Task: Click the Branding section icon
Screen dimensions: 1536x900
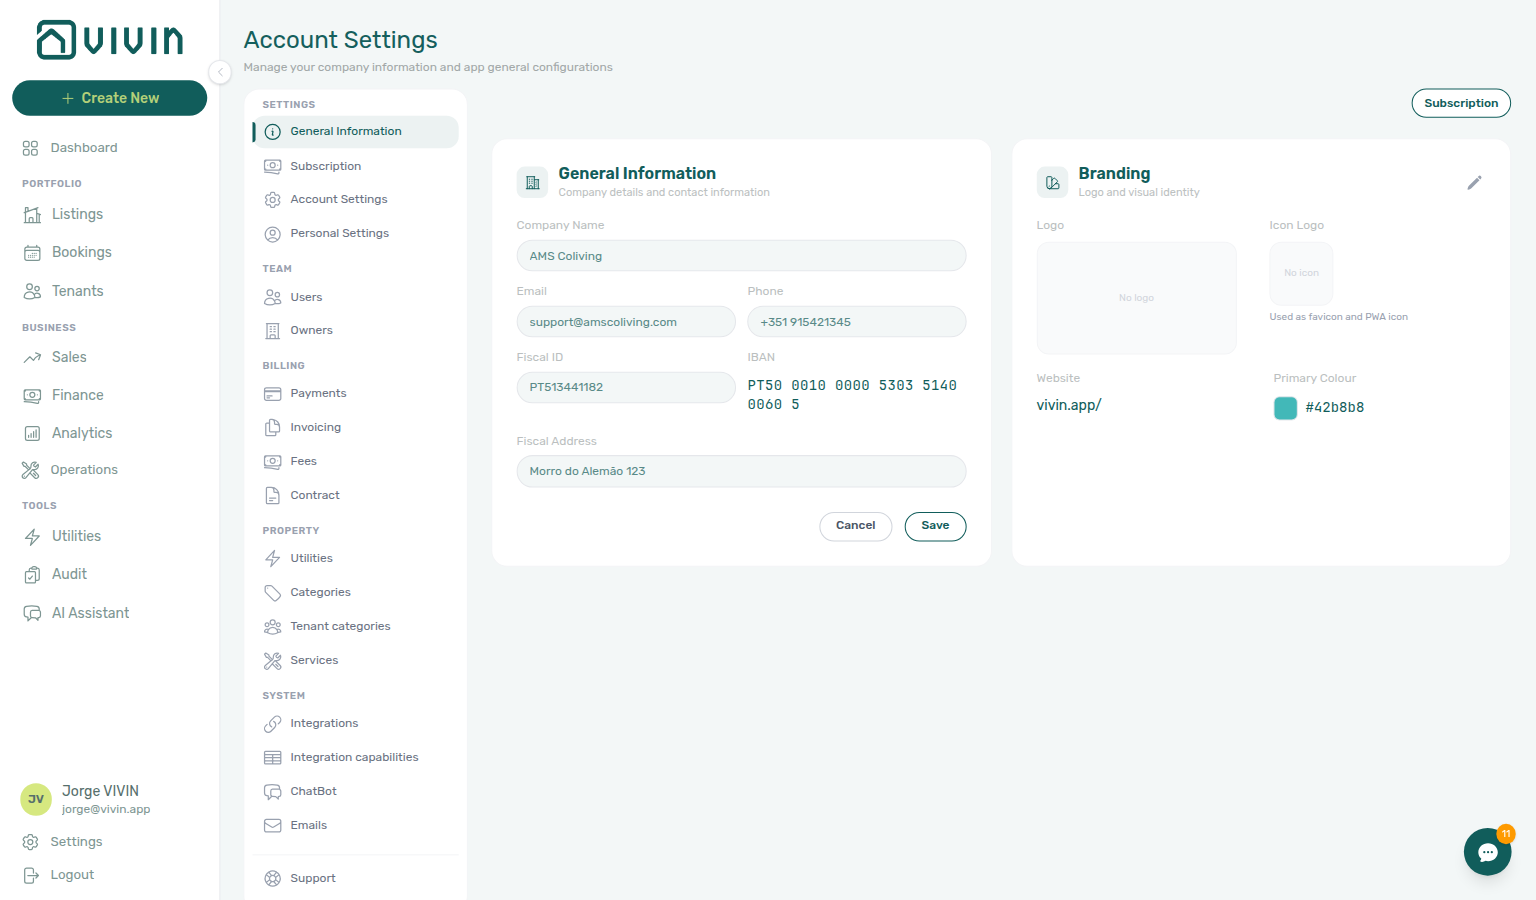Action: [x=1052, y=183]
